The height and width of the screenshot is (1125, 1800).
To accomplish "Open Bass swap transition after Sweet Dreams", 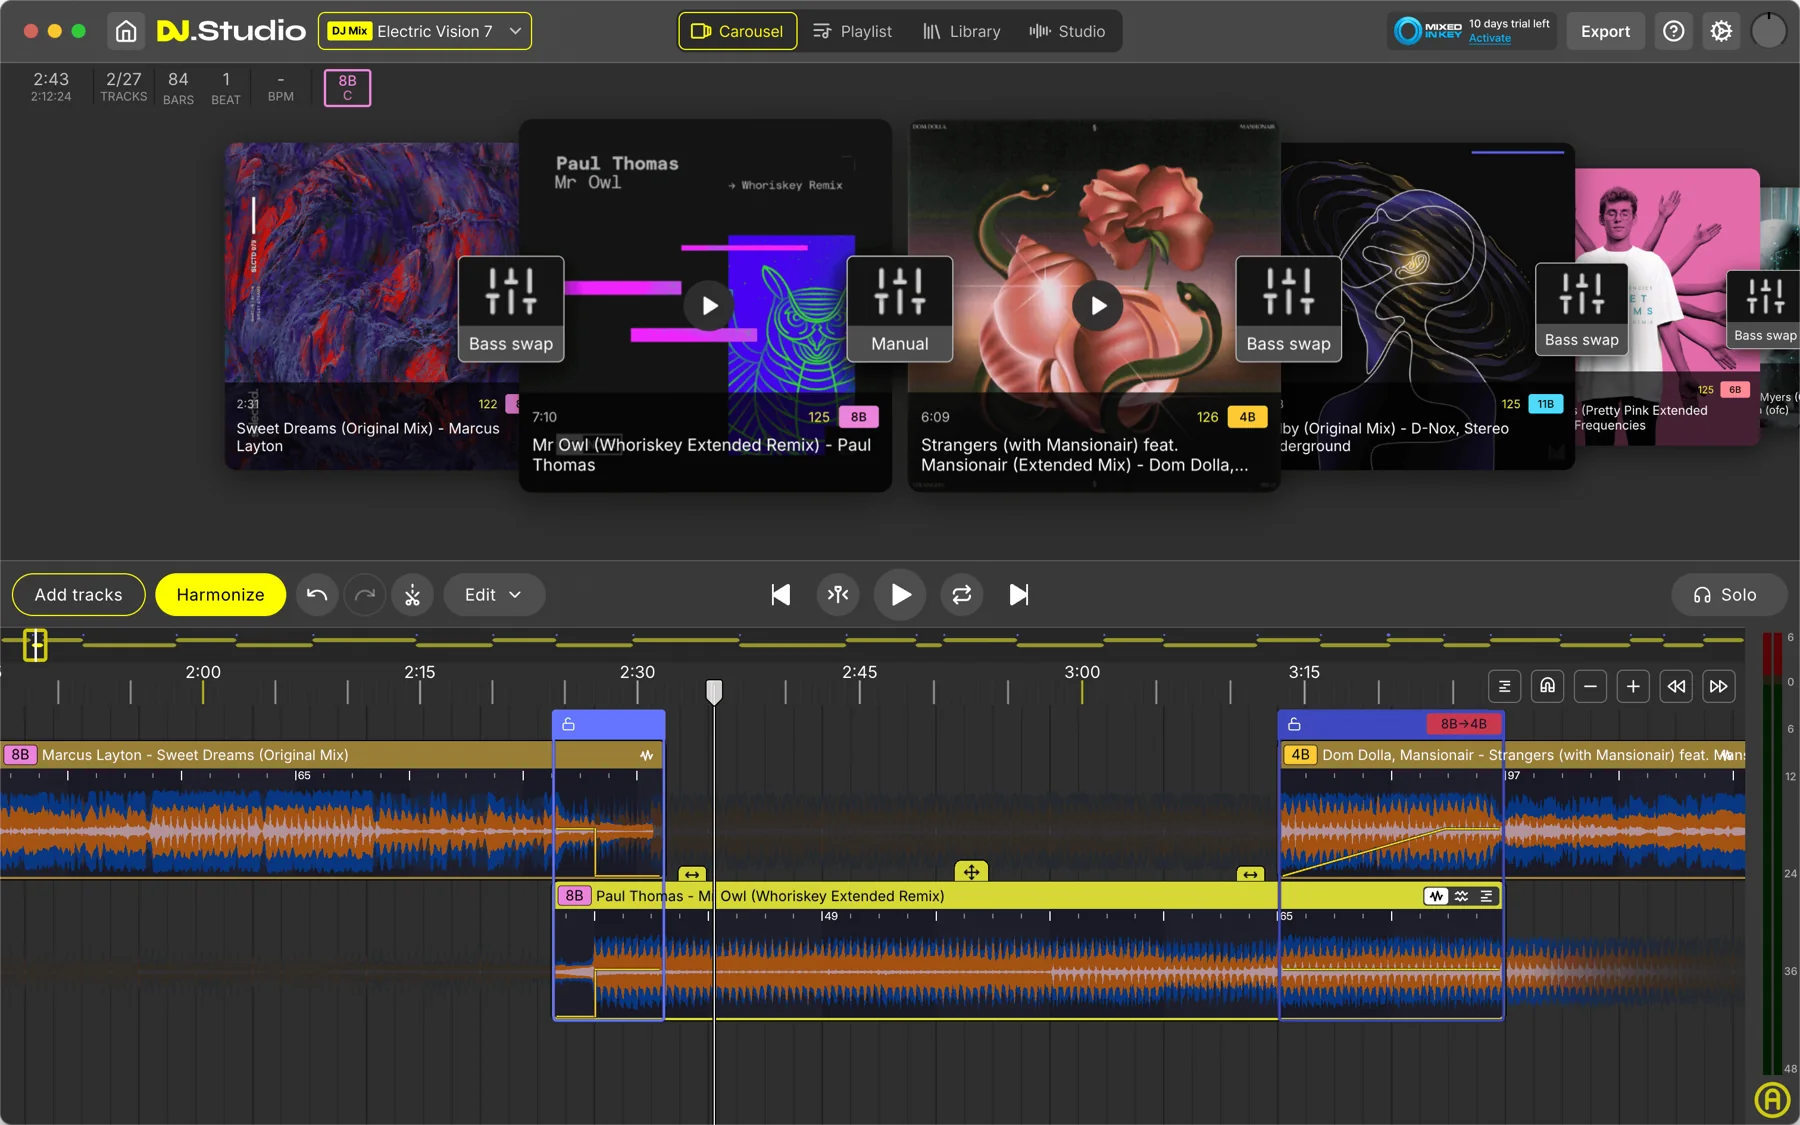I will [511, 309].
